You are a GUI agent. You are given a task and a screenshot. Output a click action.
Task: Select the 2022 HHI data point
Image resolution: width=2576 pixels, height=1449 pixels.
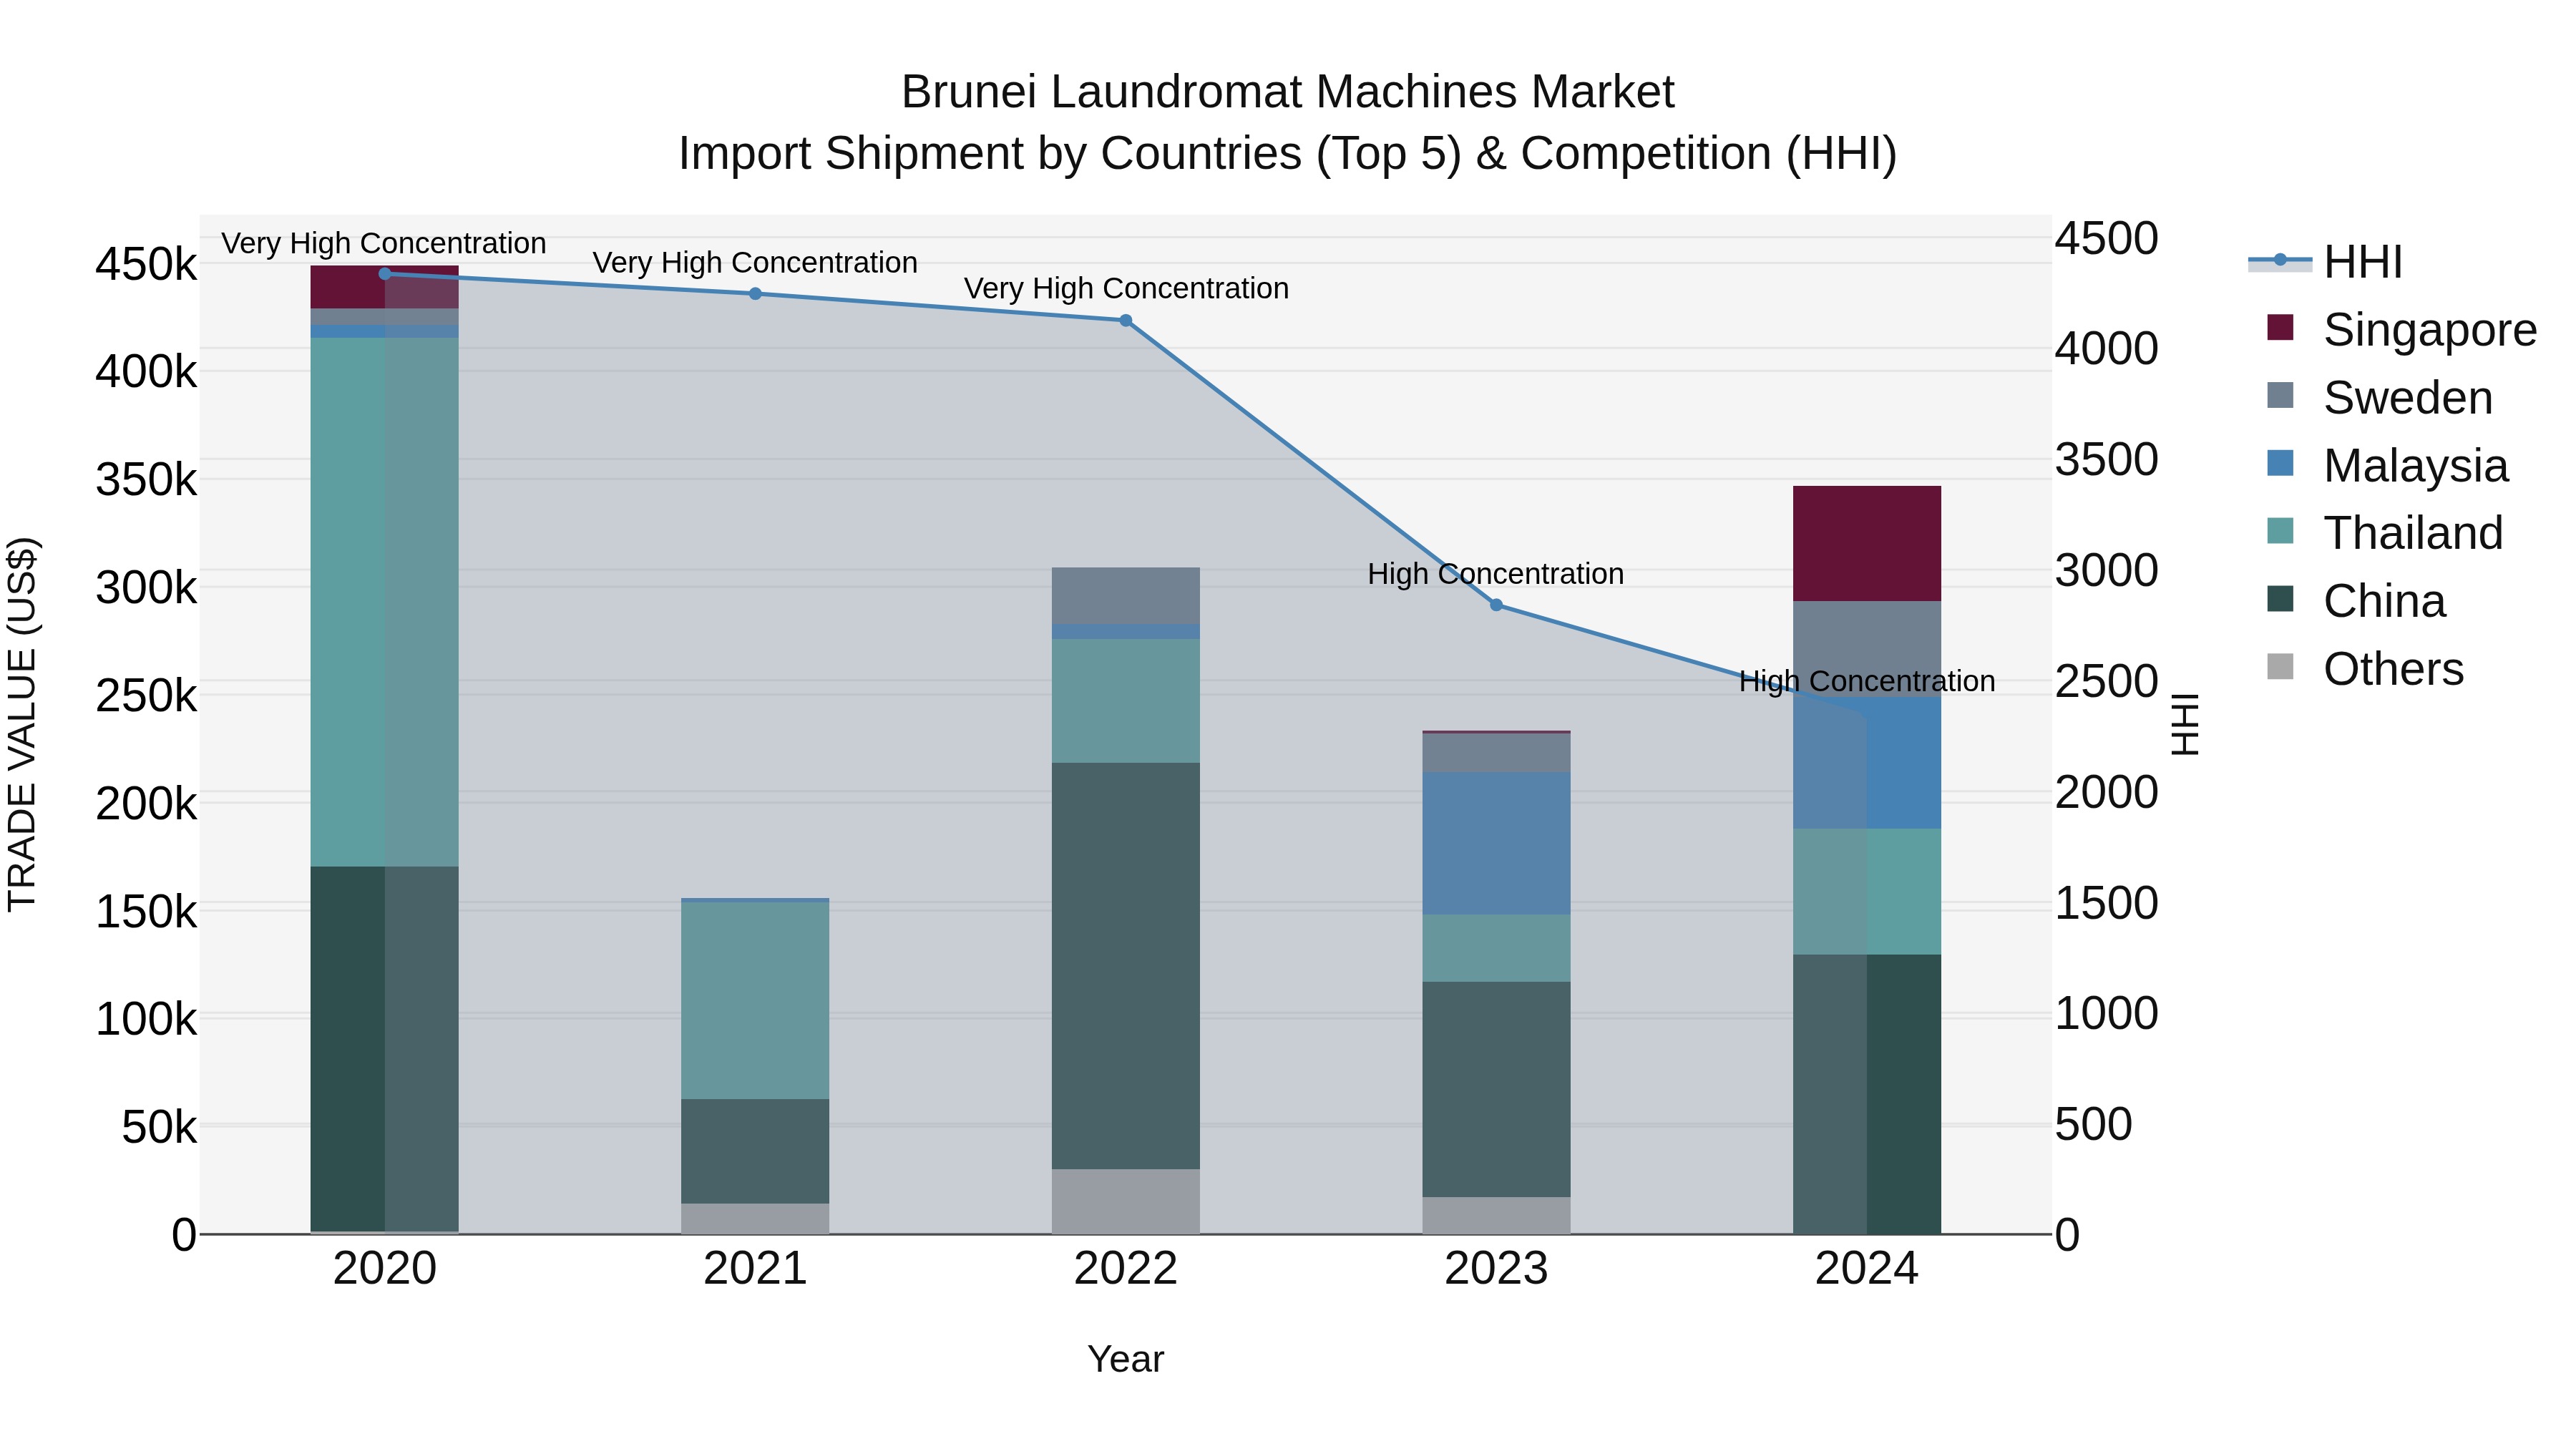(1125, 320)
